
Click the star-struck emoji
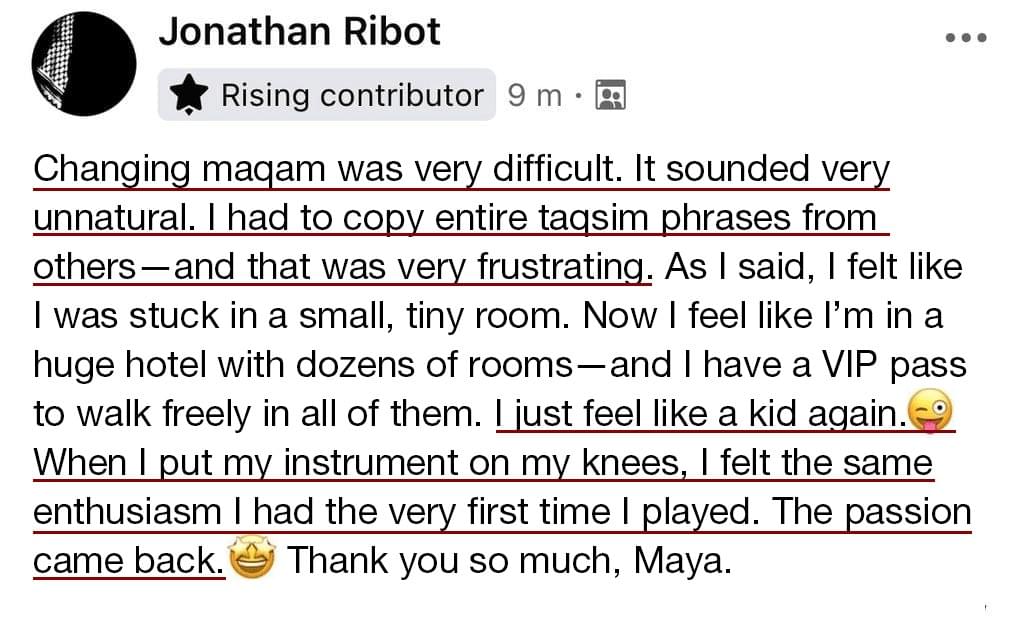[250, 561]
